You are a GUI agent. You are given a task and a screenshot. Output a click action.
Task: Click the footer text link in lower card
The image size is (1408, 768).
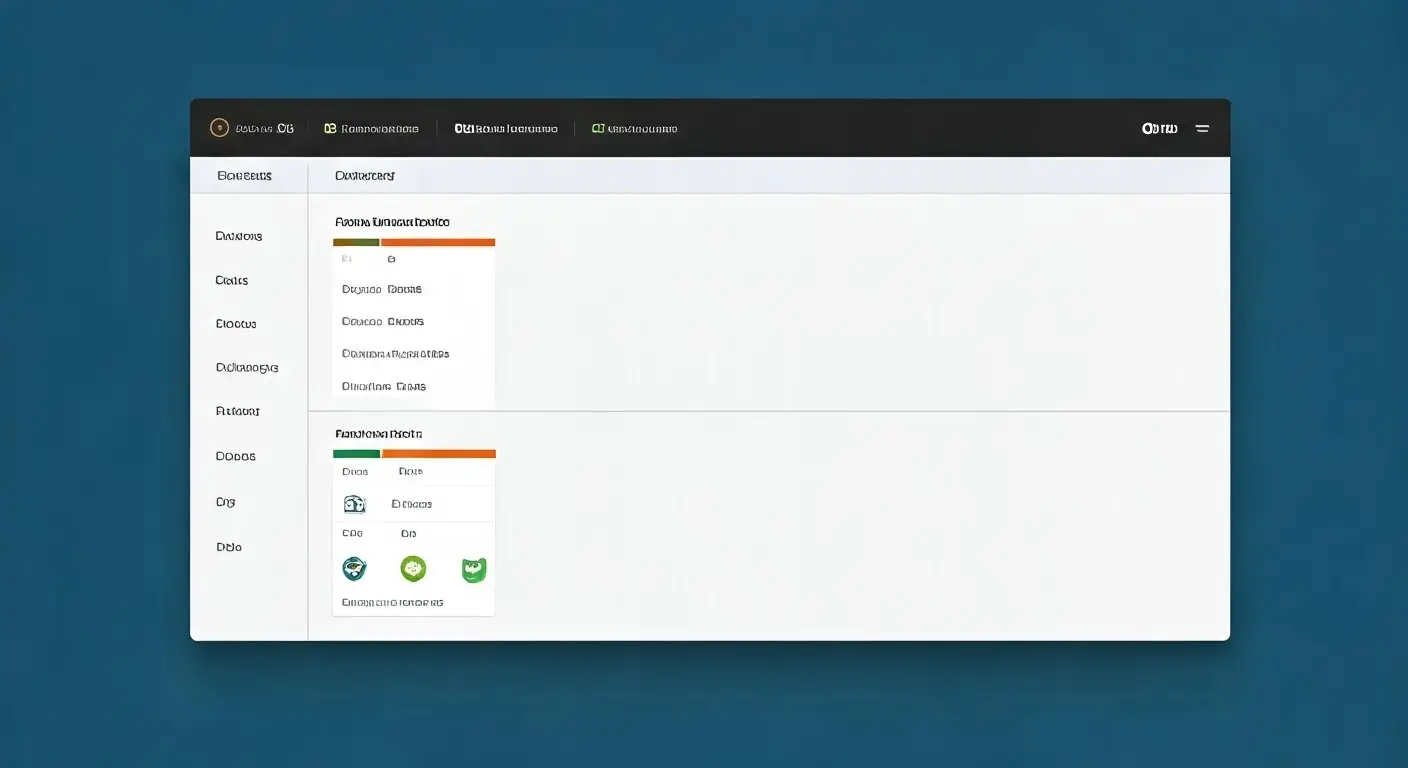392,603
